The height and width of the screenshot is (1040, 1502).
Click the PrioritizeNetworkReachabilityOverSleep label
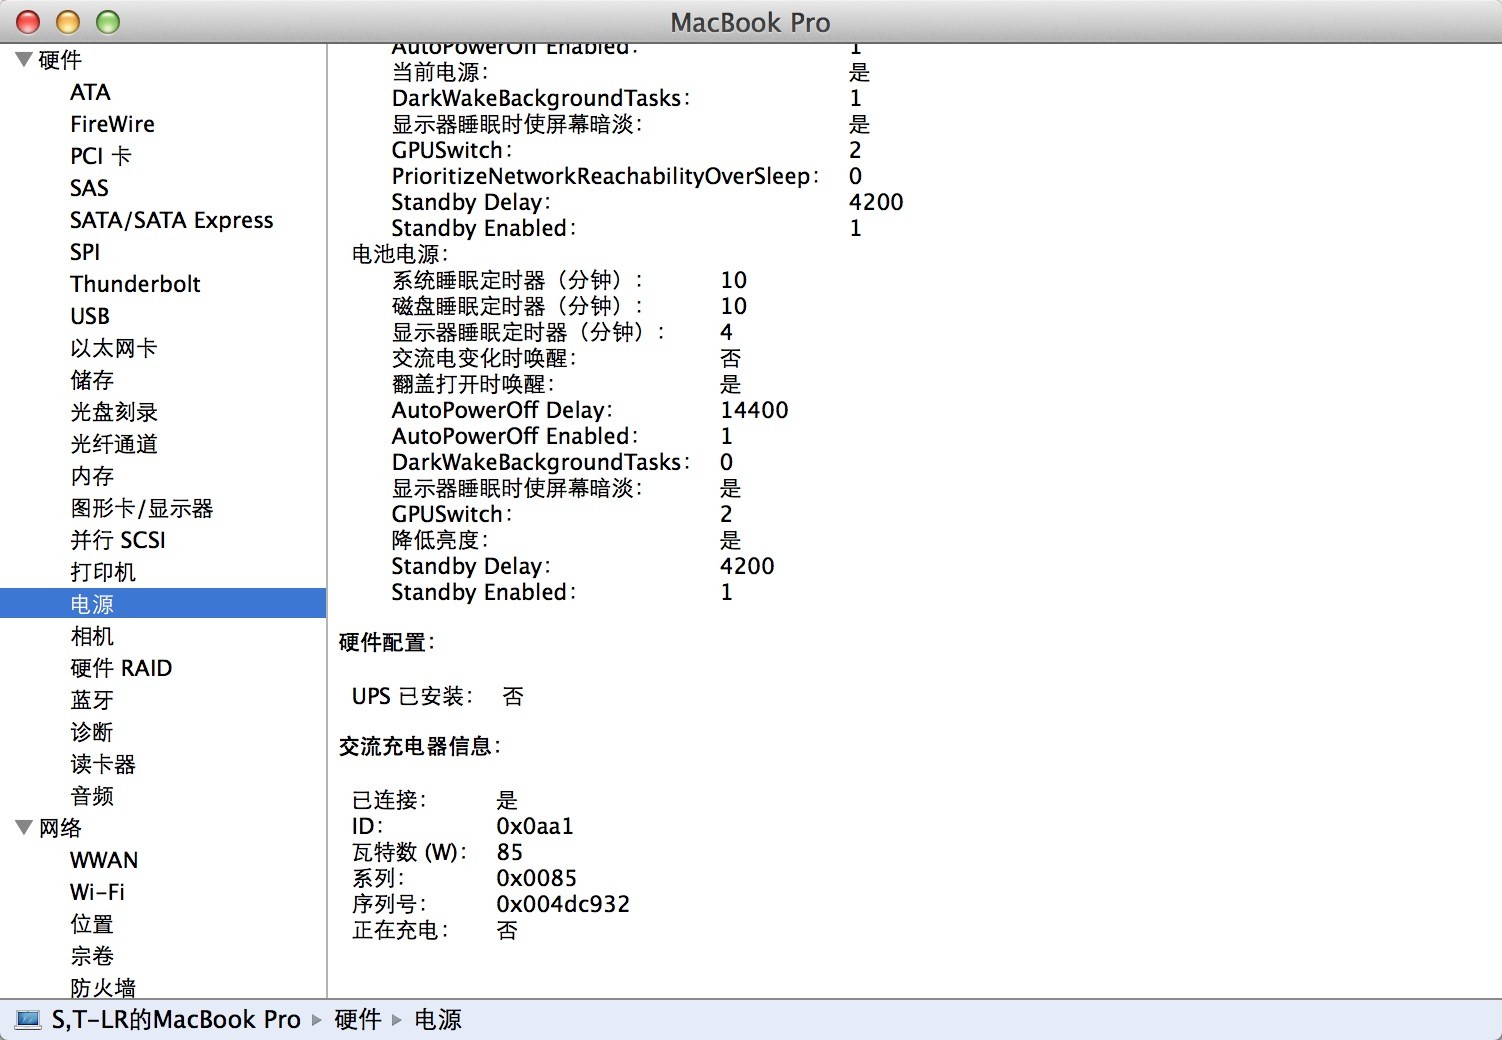click(x=605, y=176)
